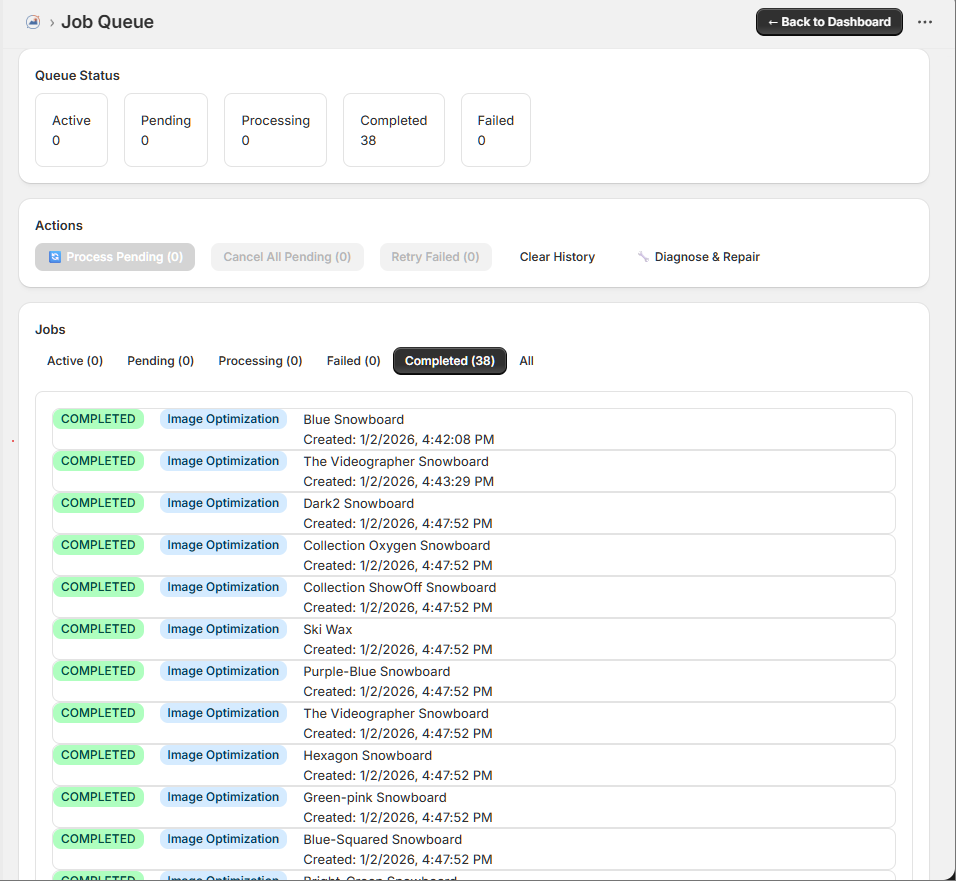The image size is (956, 881).
Task: View the All jobs tab
Action: click(x=526, y=361)
